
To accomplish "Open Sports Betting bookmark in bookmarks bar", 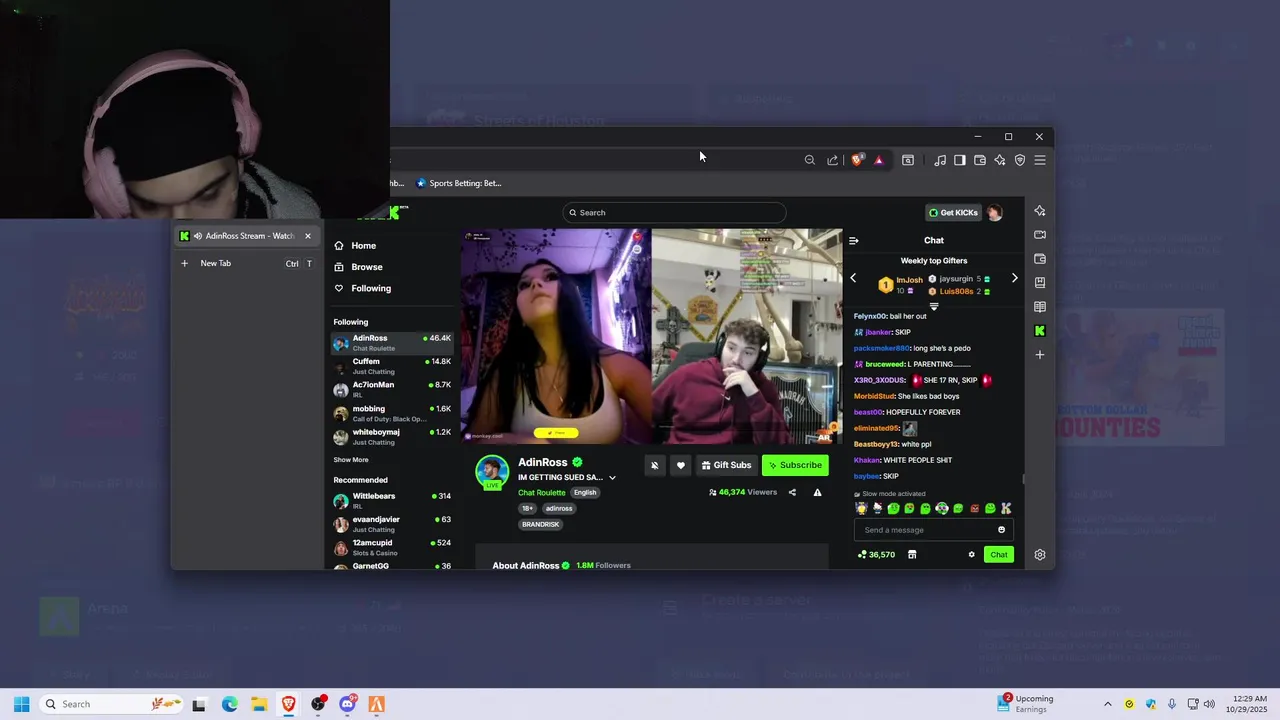I will click(459, 183).
